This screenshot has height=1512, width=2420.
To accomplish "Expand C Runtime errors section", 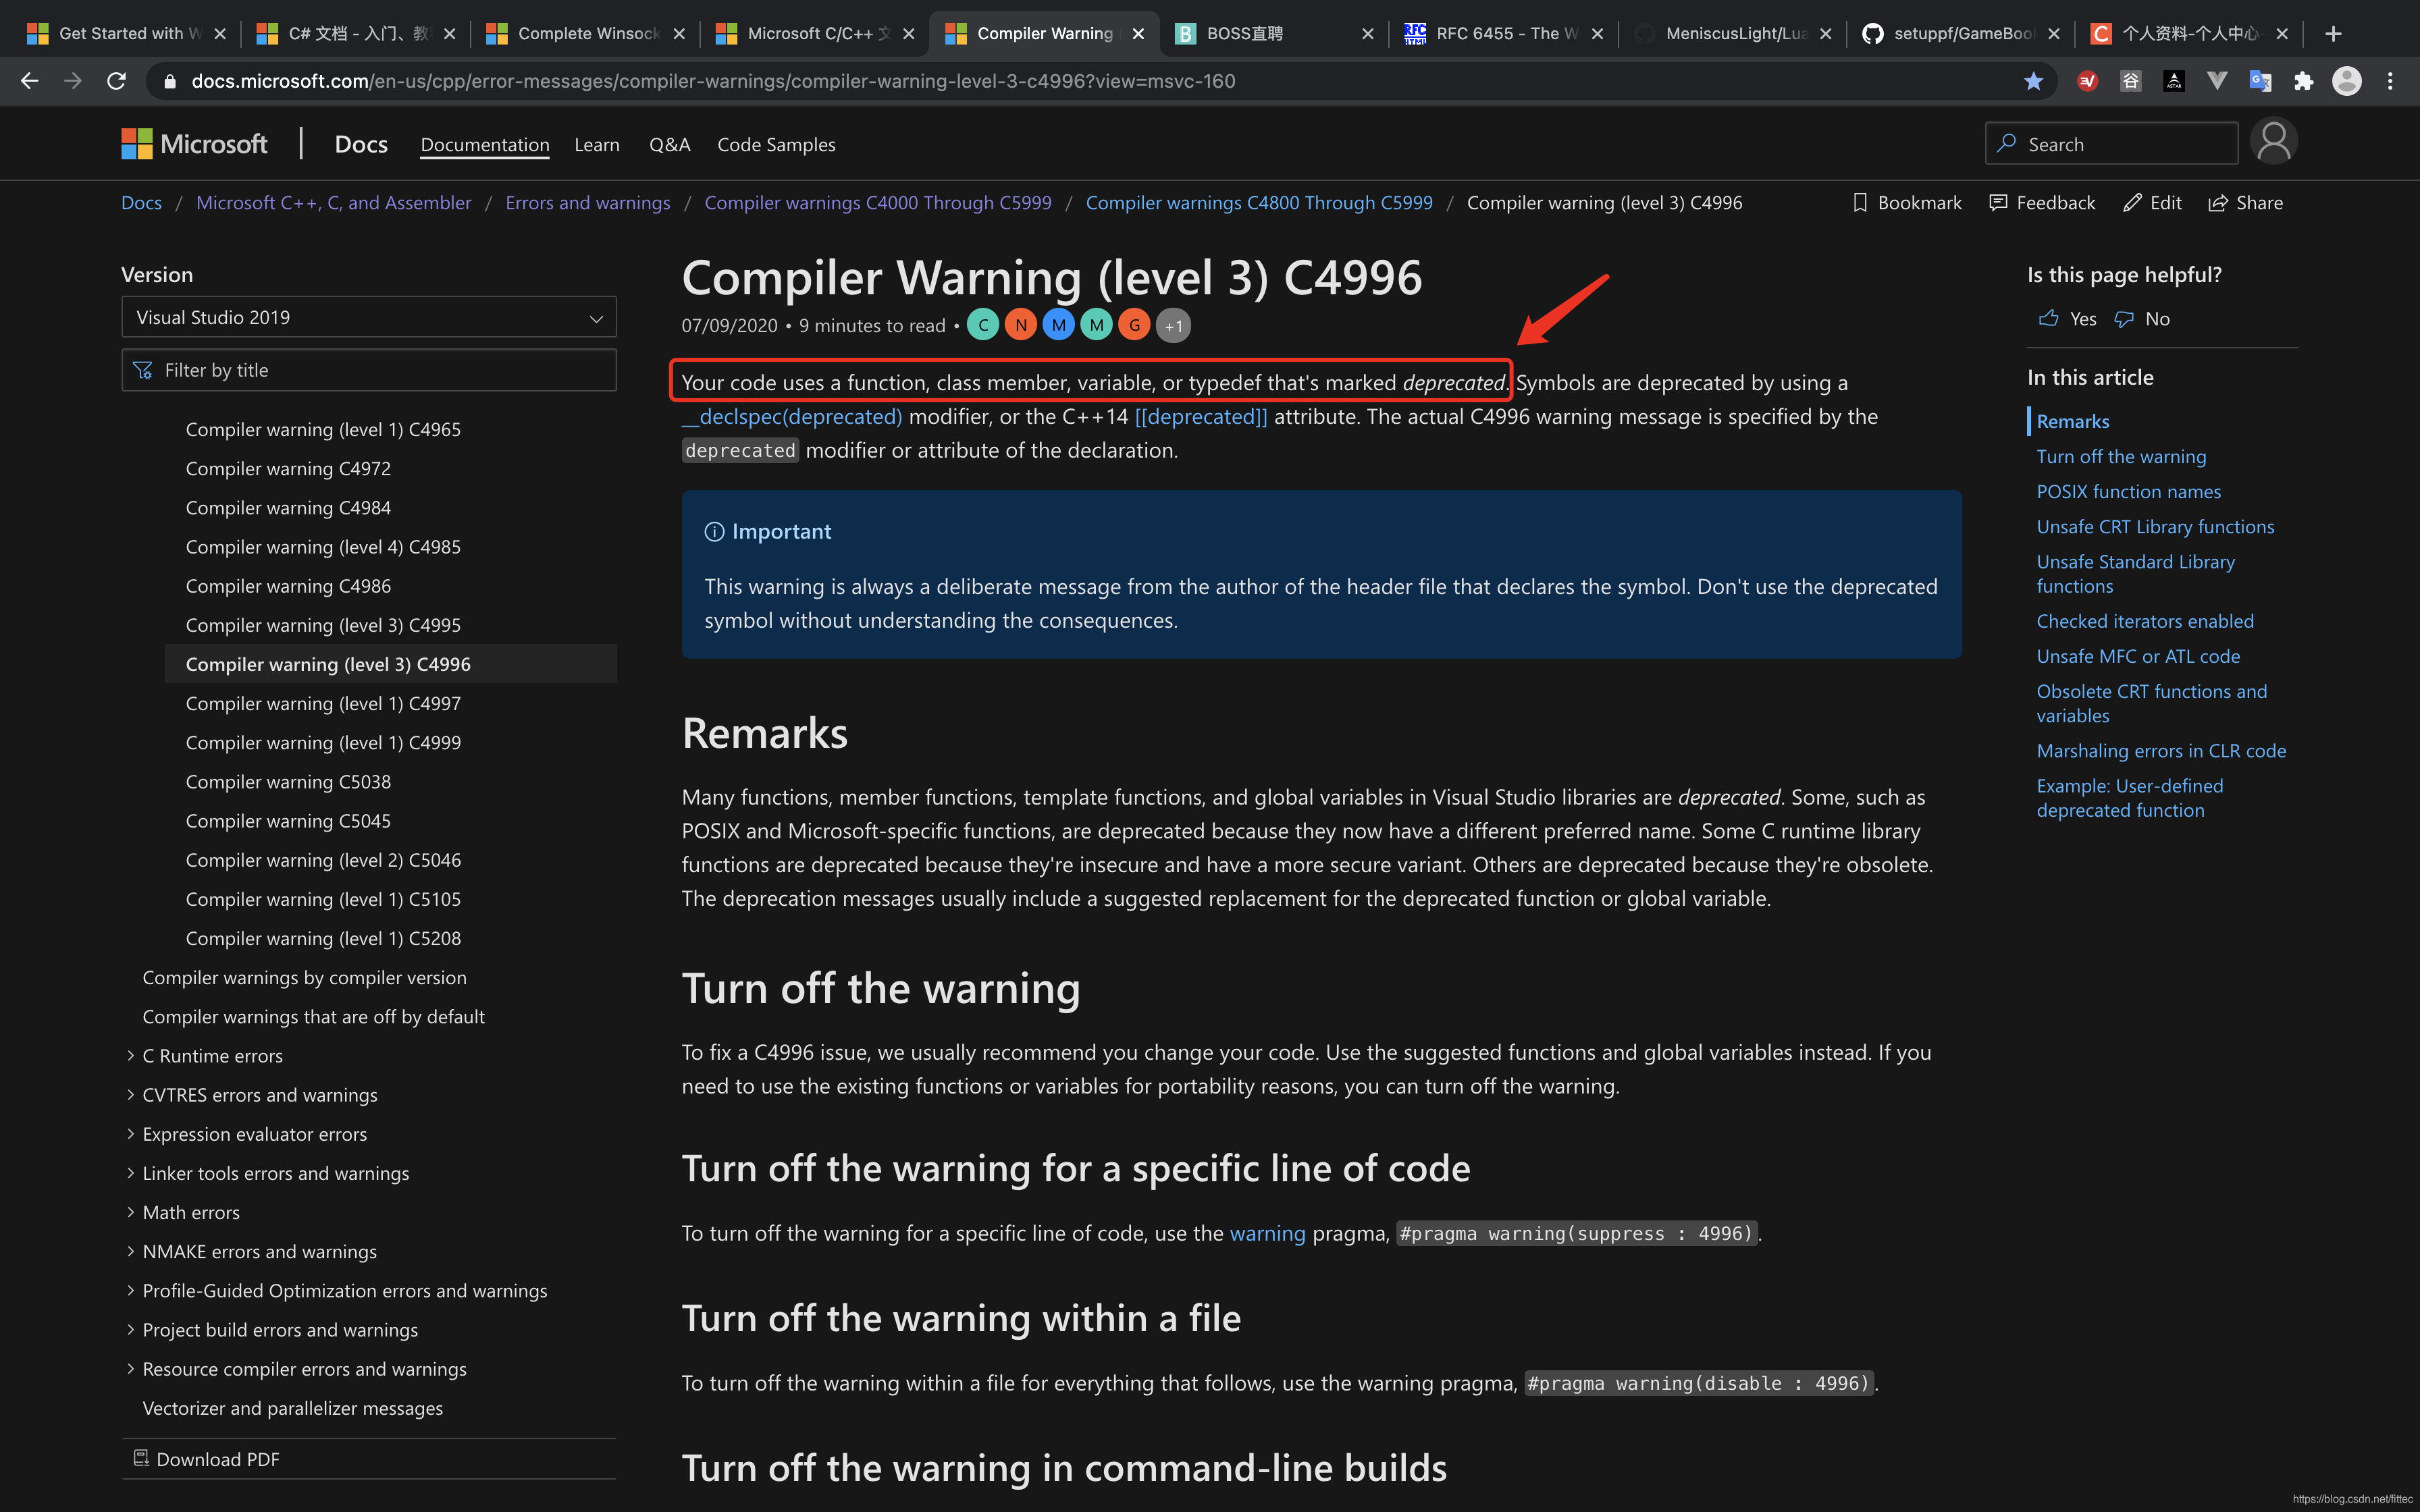I will coord(130,1056).
